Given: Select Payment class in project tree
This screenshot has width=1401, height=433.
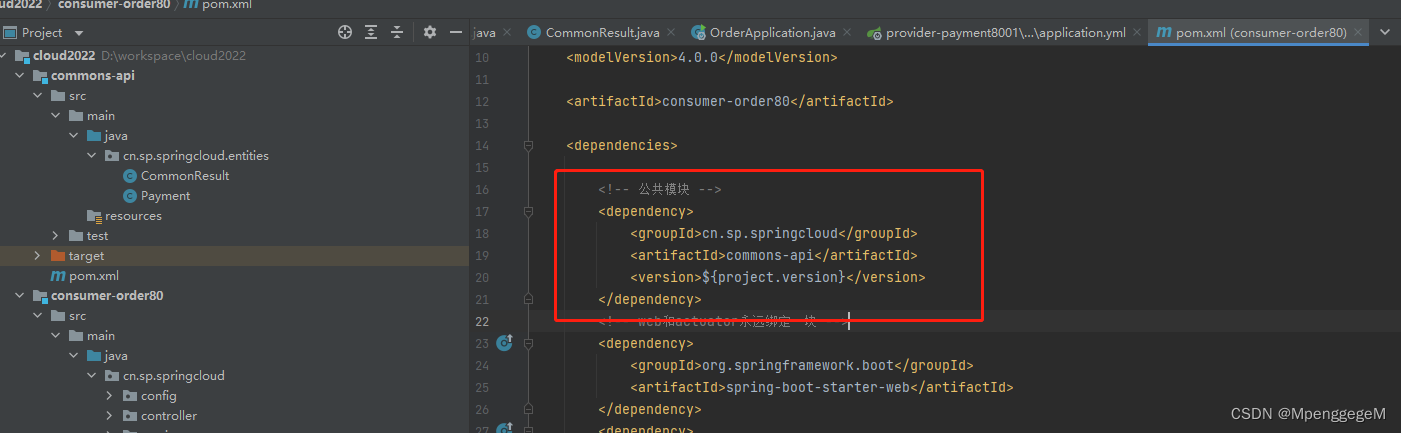Looking at the screenshot, I should coord(165,196).
